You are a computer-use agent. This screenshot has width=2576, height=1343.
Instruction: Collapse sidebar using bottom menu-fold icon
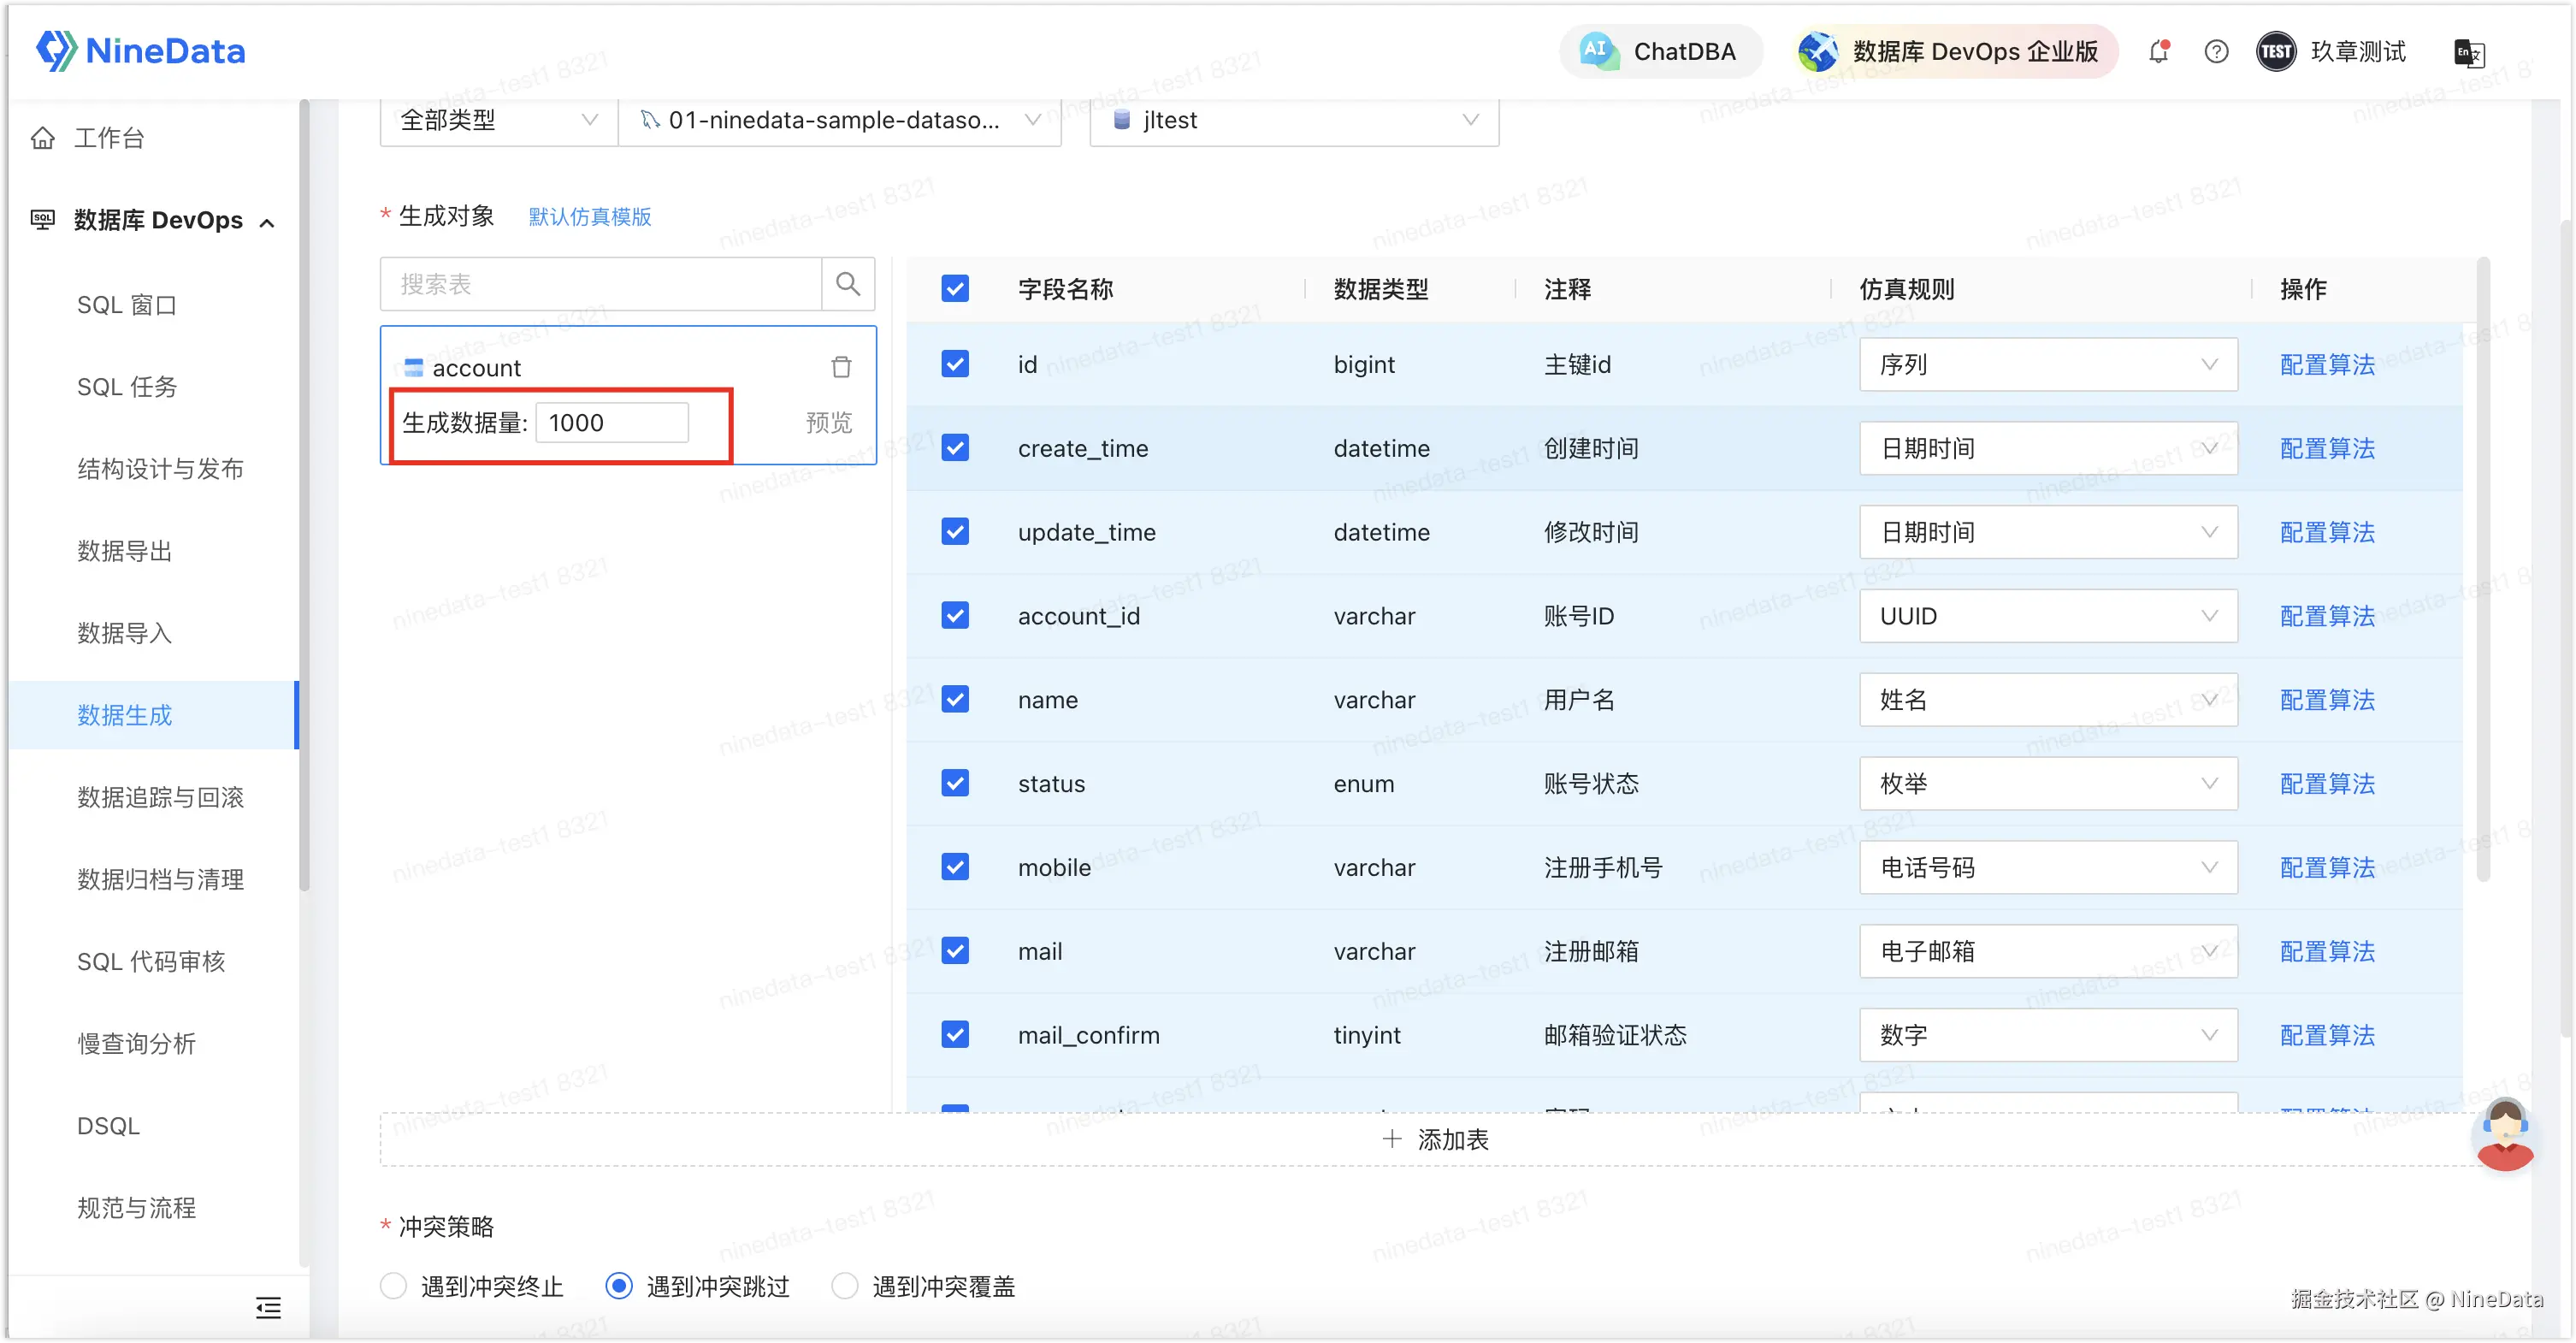click(x=268, y=1307)
